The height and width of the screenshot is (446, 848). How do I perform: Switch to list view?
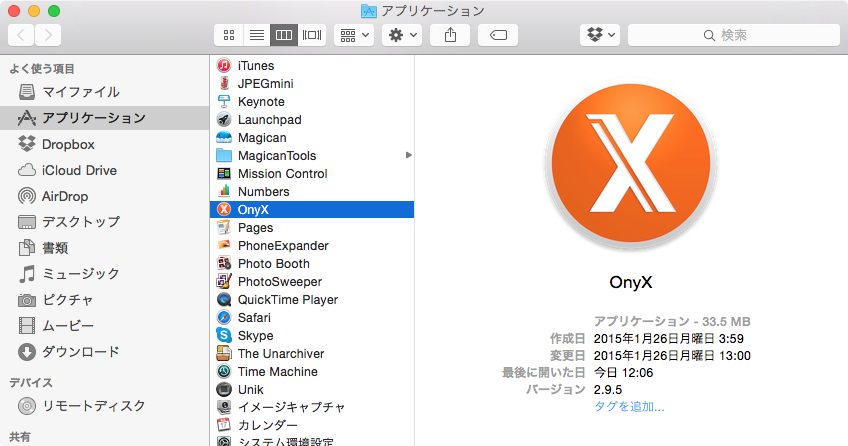(256, 35)
